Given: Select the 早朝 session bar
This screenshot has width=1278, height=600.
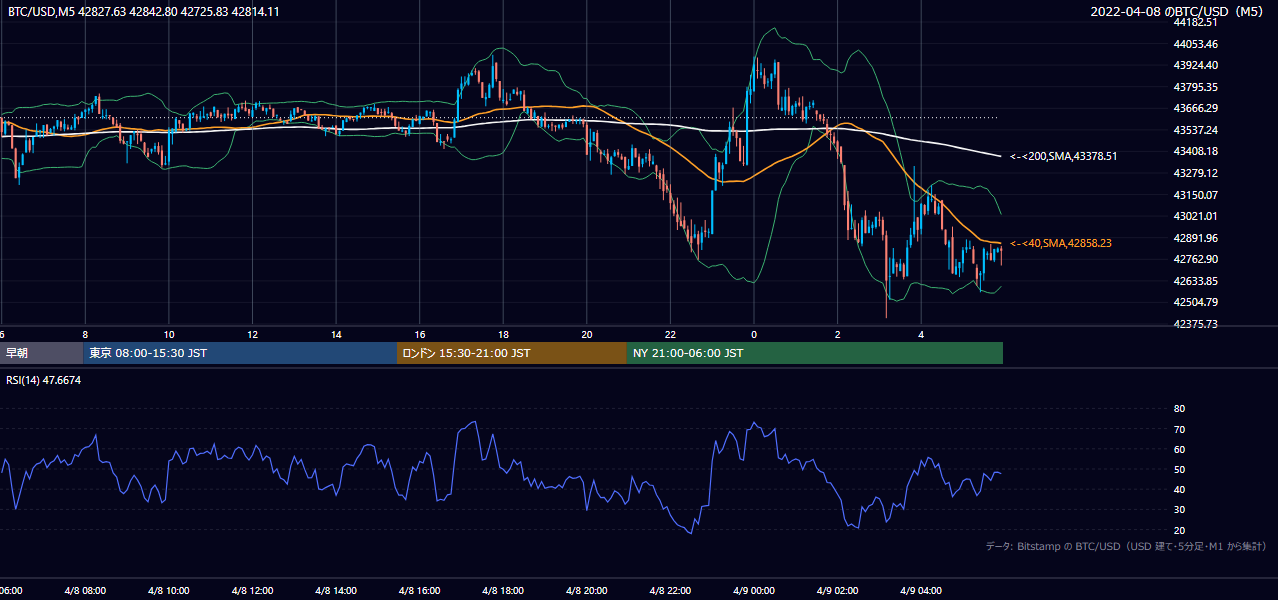Looking at the screenshot, I should coord(41,353).
